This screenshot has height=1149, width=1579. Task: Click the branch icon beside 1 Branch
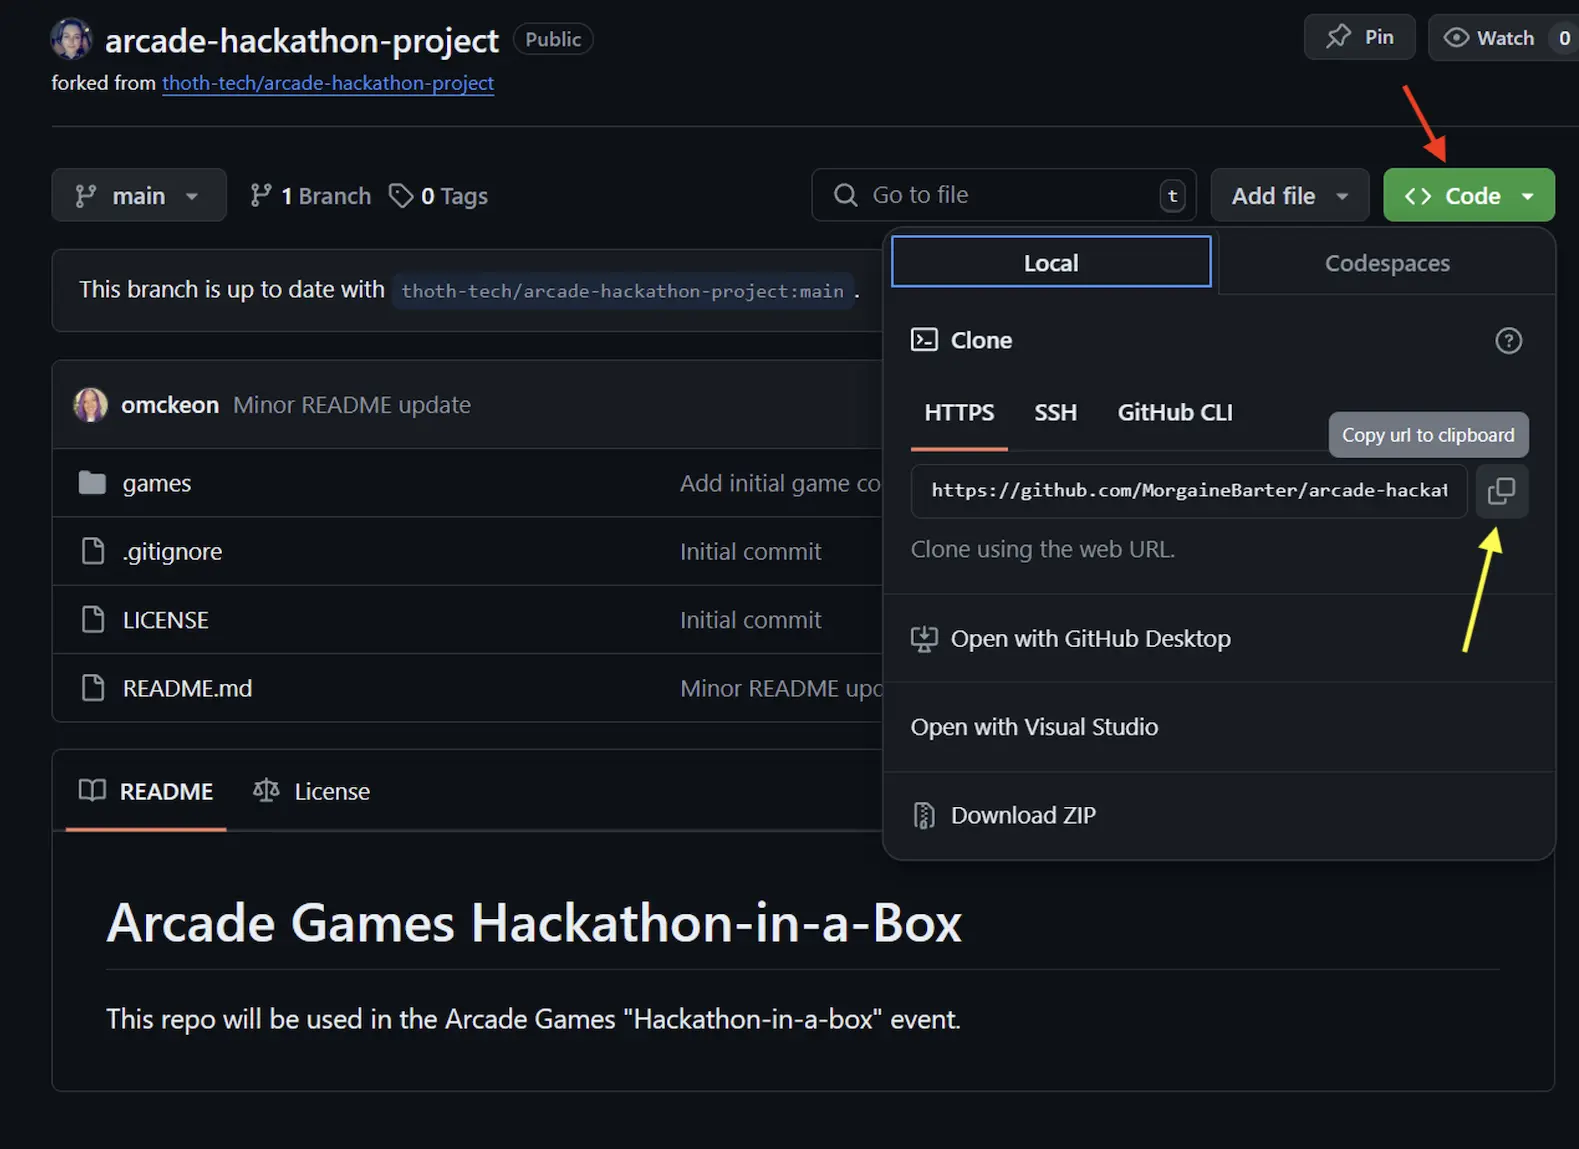(261, 196)
